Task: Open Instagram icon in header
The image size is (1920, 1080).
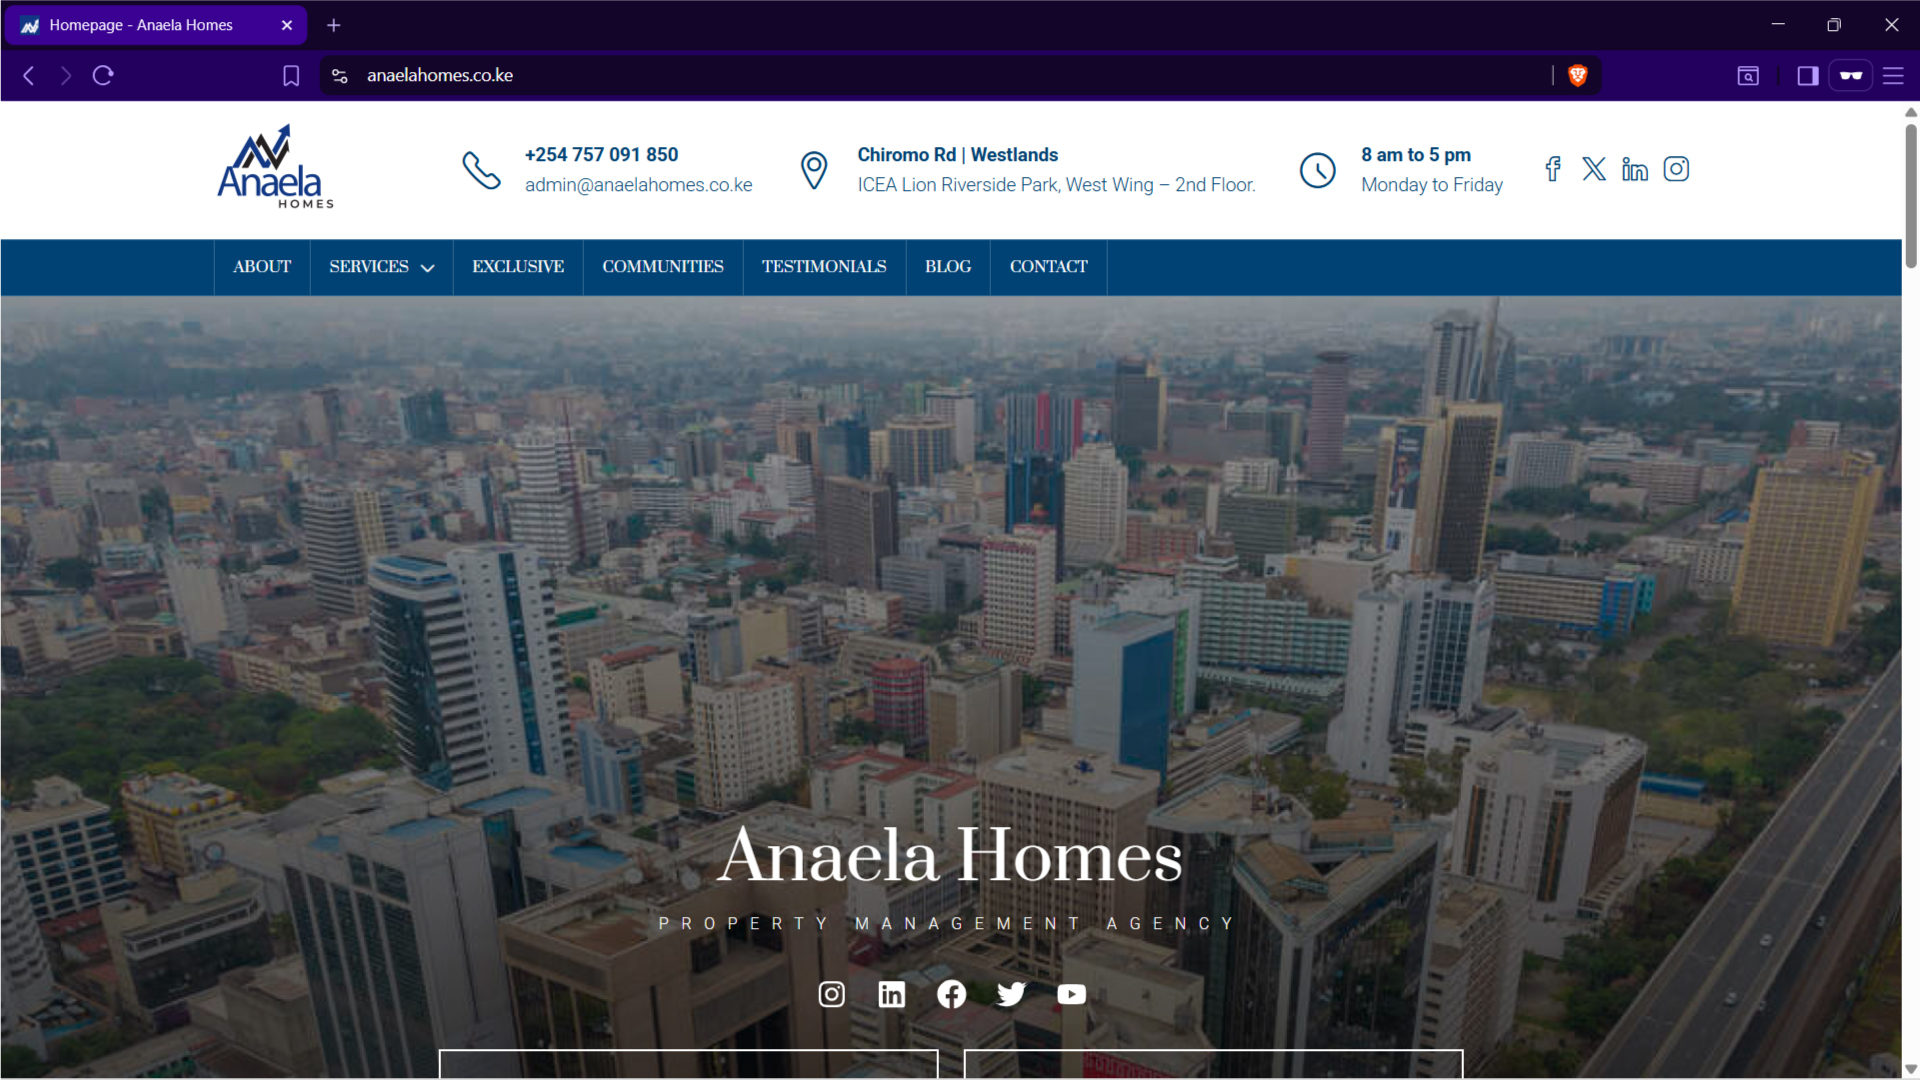Action: [x=1676, y=169]
